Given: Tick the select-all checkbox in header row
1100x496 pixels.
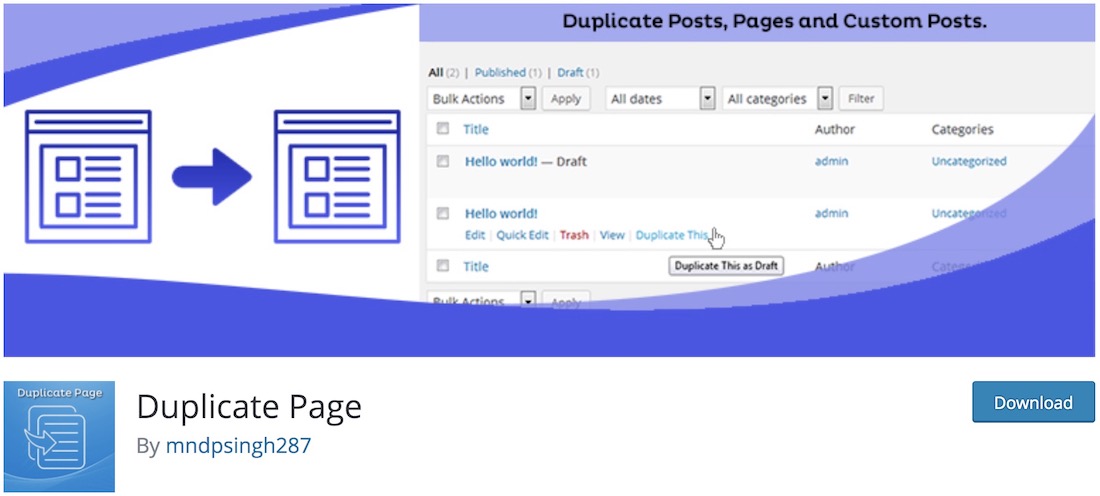Looking at the screenshot, I should coord(443,128).
